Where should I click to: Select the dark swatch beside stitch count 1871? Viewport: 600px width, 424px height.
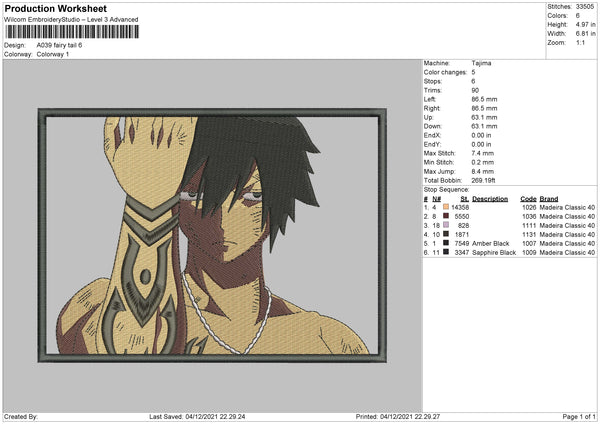[x=446, y=234]
